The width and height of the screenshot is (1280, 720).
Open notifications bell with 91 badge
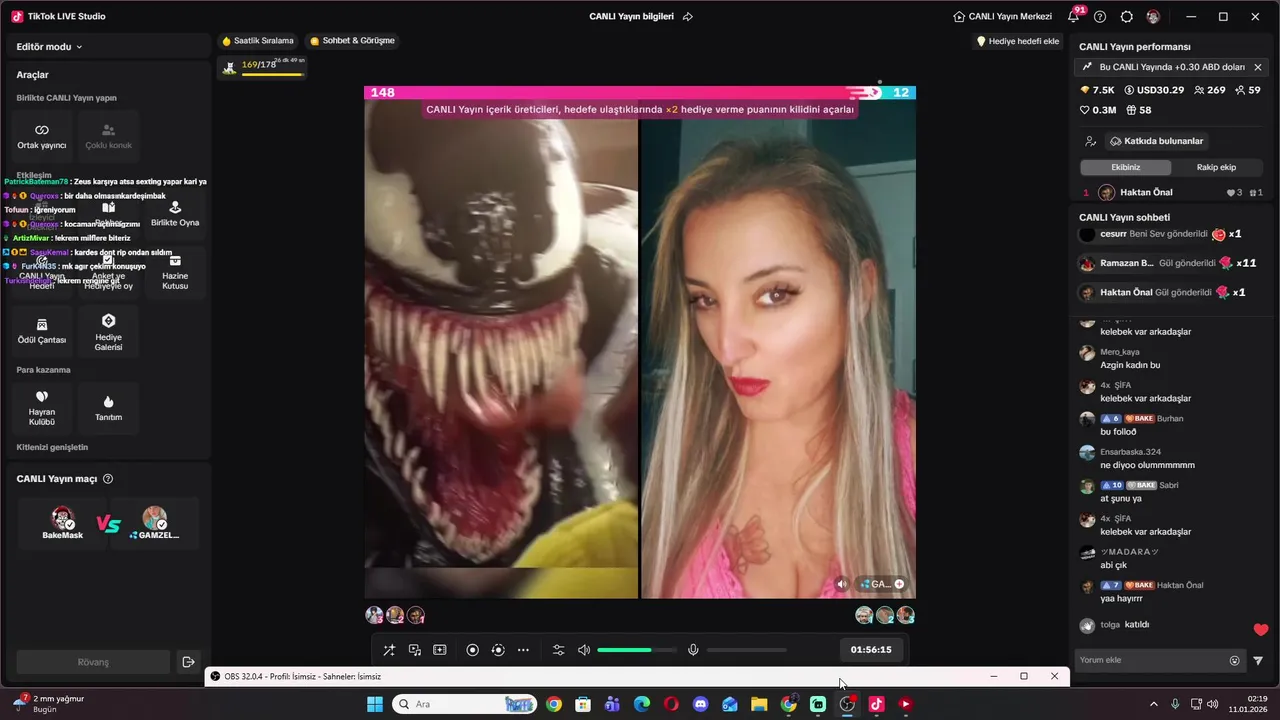pyautogui.click(x=1074, y=16)
